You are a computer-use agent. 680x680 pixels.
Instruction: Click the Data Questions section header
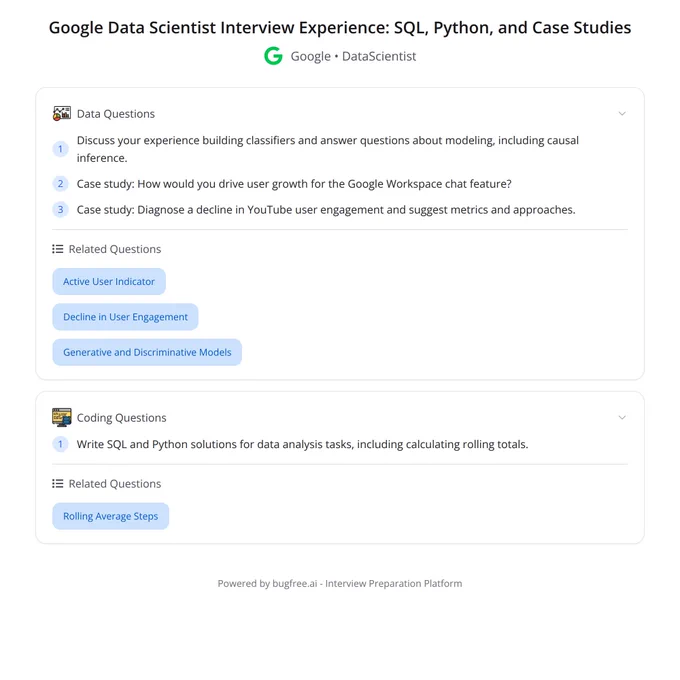point(340,114)
